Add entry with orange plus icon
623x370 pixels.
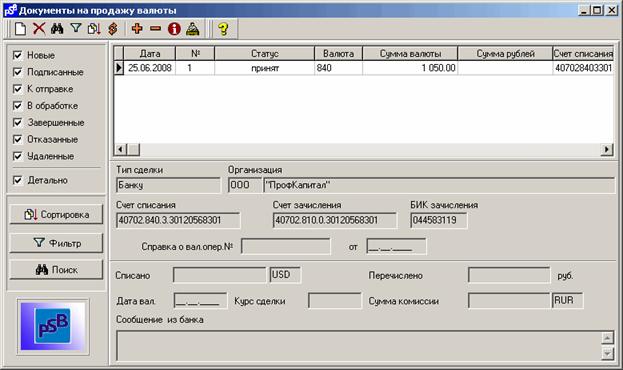tap(137, 29)
